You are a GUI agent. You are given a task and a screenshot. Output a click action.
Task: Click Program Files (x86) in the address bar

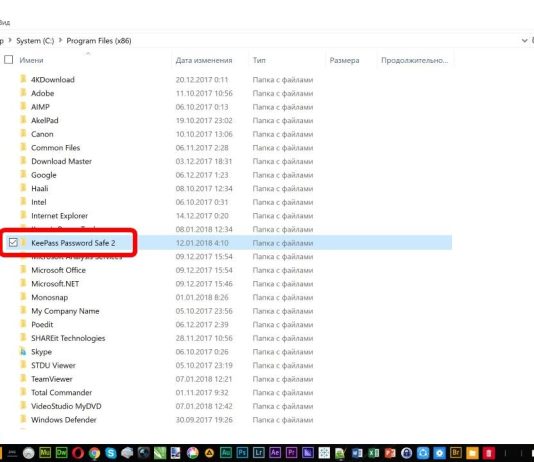point(99,41)
